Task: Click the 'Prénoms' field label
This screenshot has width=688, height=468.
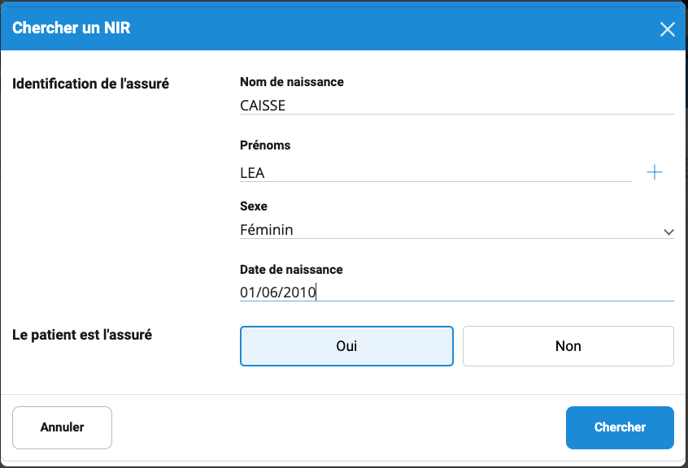Action: coord(265,146)
